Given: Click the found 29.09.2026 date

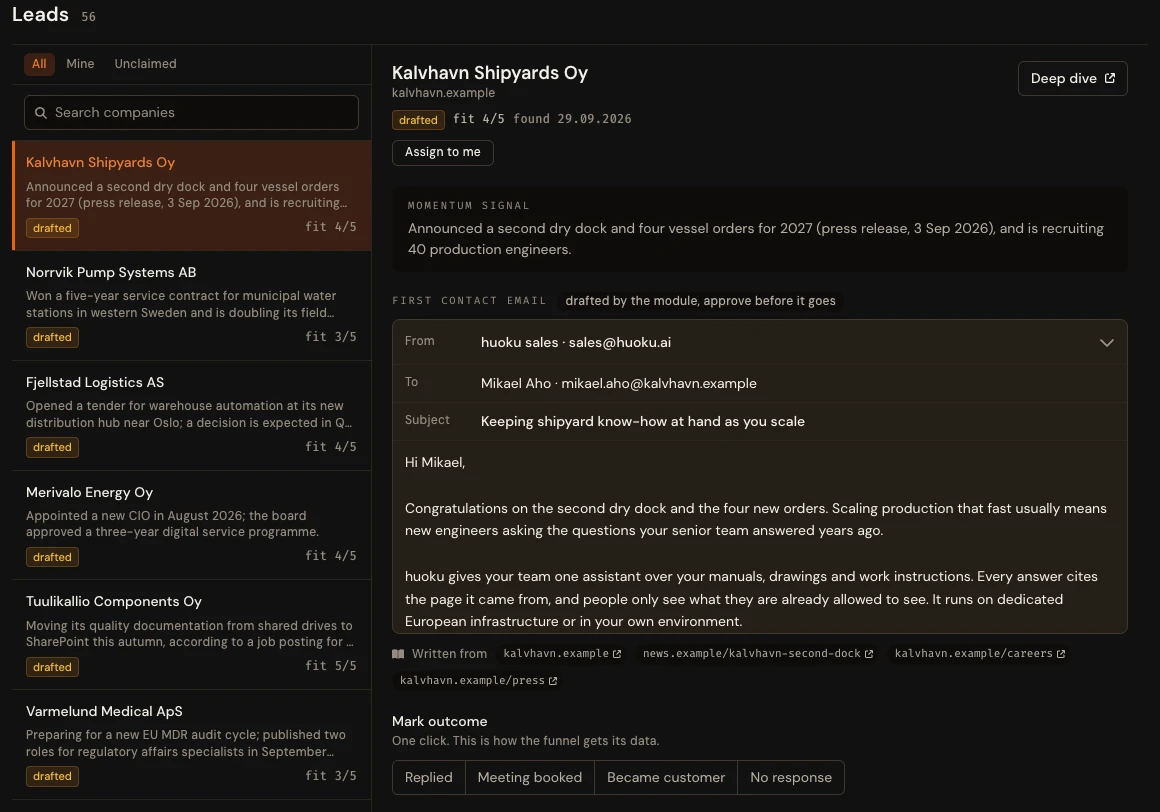Looking at the screenshot, I should tap(572, 119).
